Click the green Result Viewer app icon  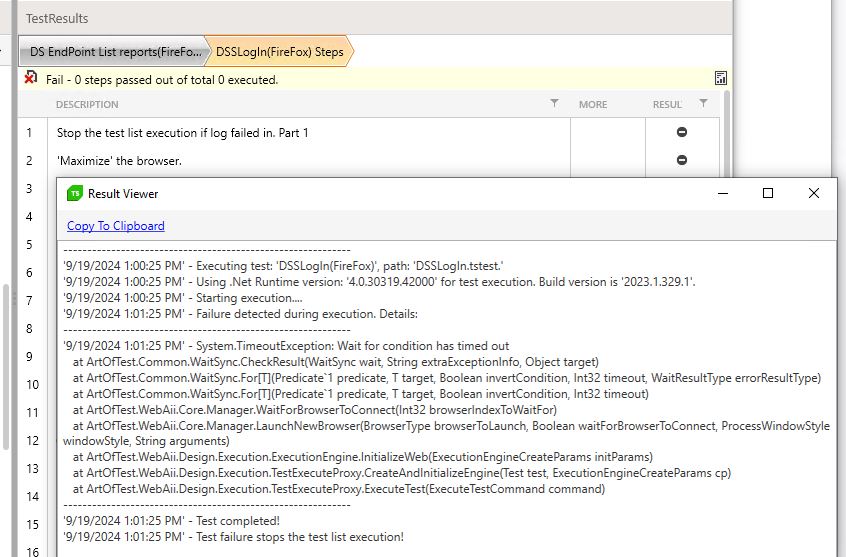click(75, 194)
